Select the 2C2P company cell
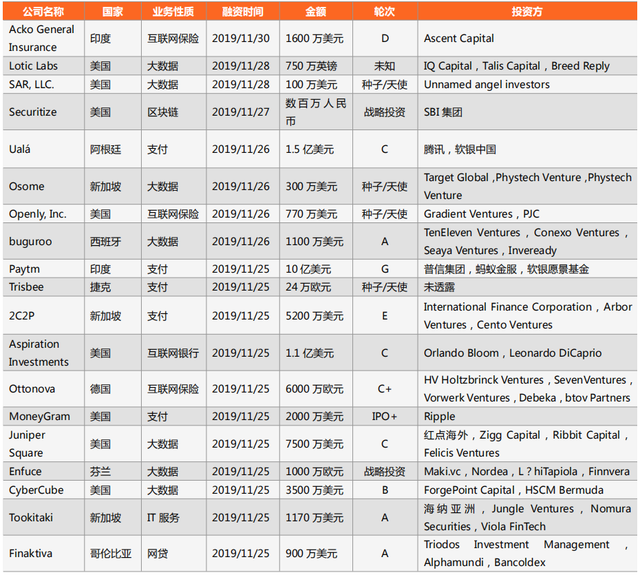The image size is (640, 575). [x=44, y=315]
